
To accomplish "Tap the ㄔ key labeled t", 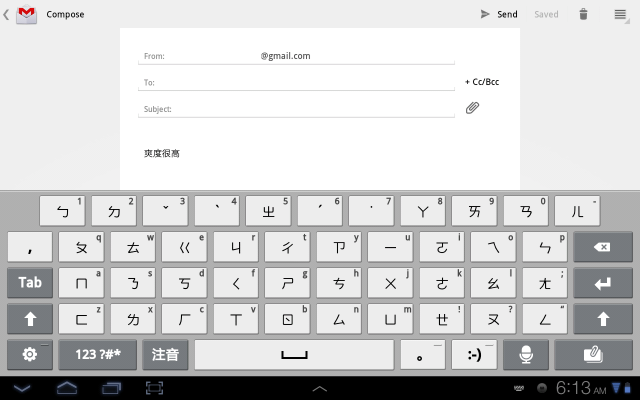I will point(287,247).
